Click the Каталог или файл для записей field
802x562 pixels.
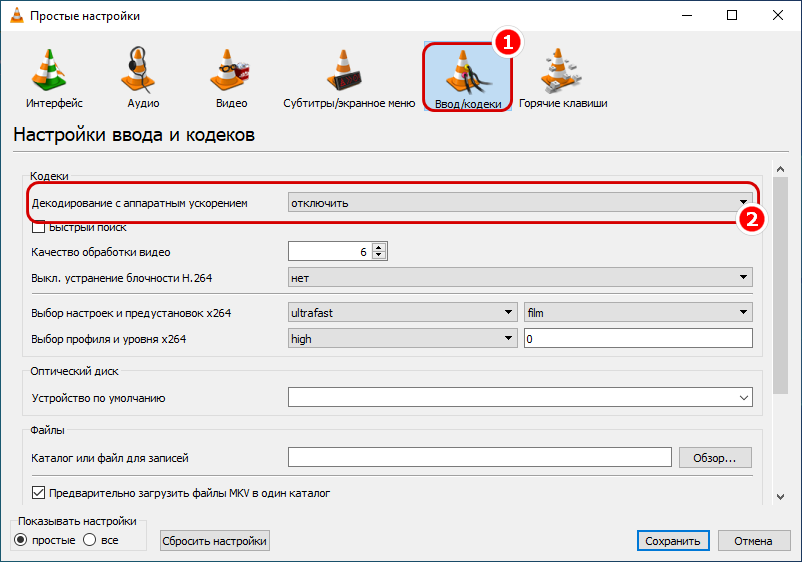479,457
